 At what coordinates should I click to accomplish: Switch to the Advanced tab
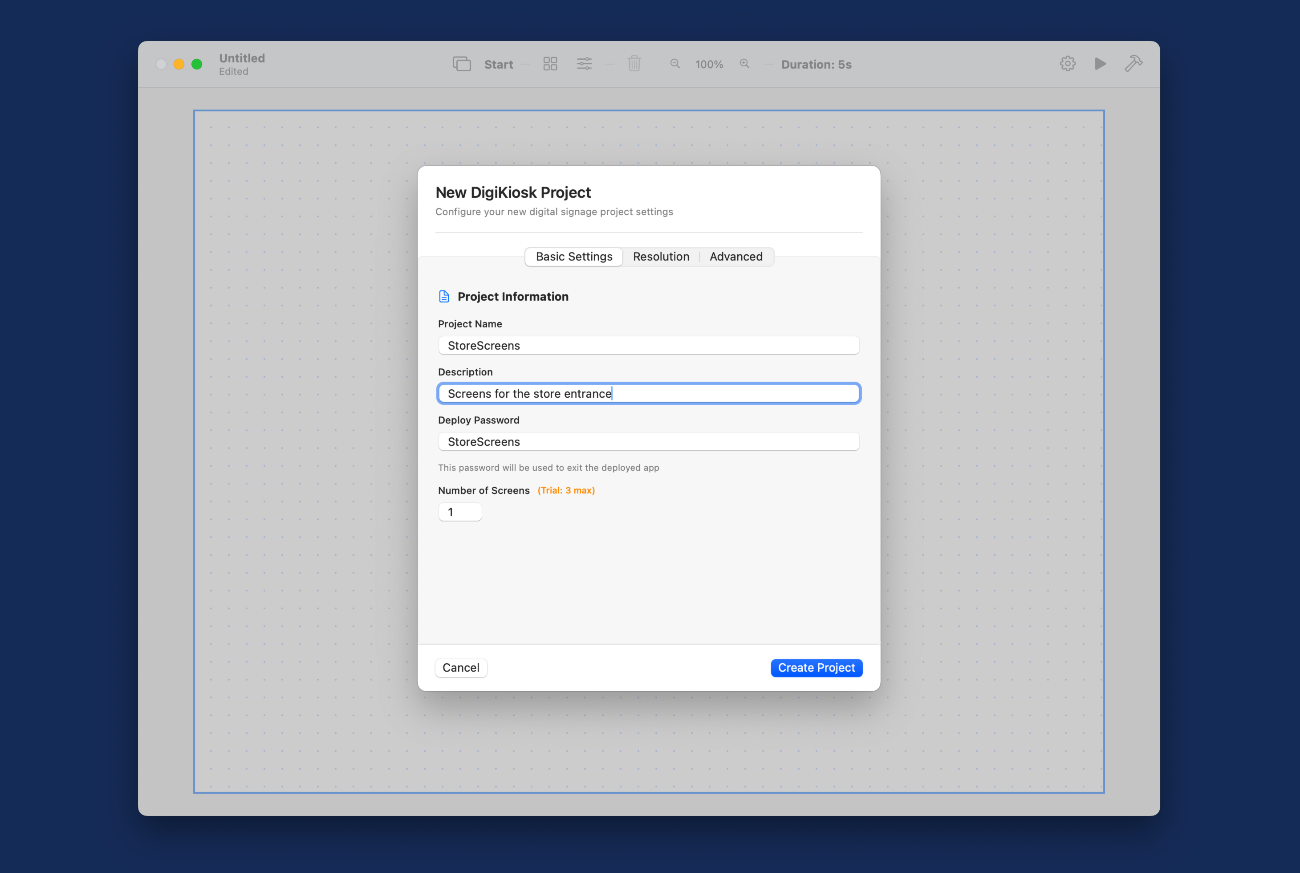tap(736, 257)
